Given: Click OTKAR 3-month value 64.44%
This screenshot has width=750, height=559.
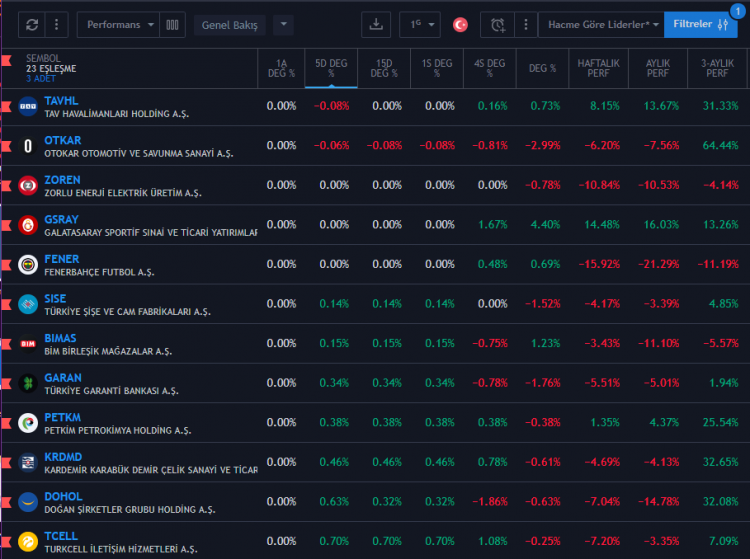Looking at the screenshot, I should 720,145.
